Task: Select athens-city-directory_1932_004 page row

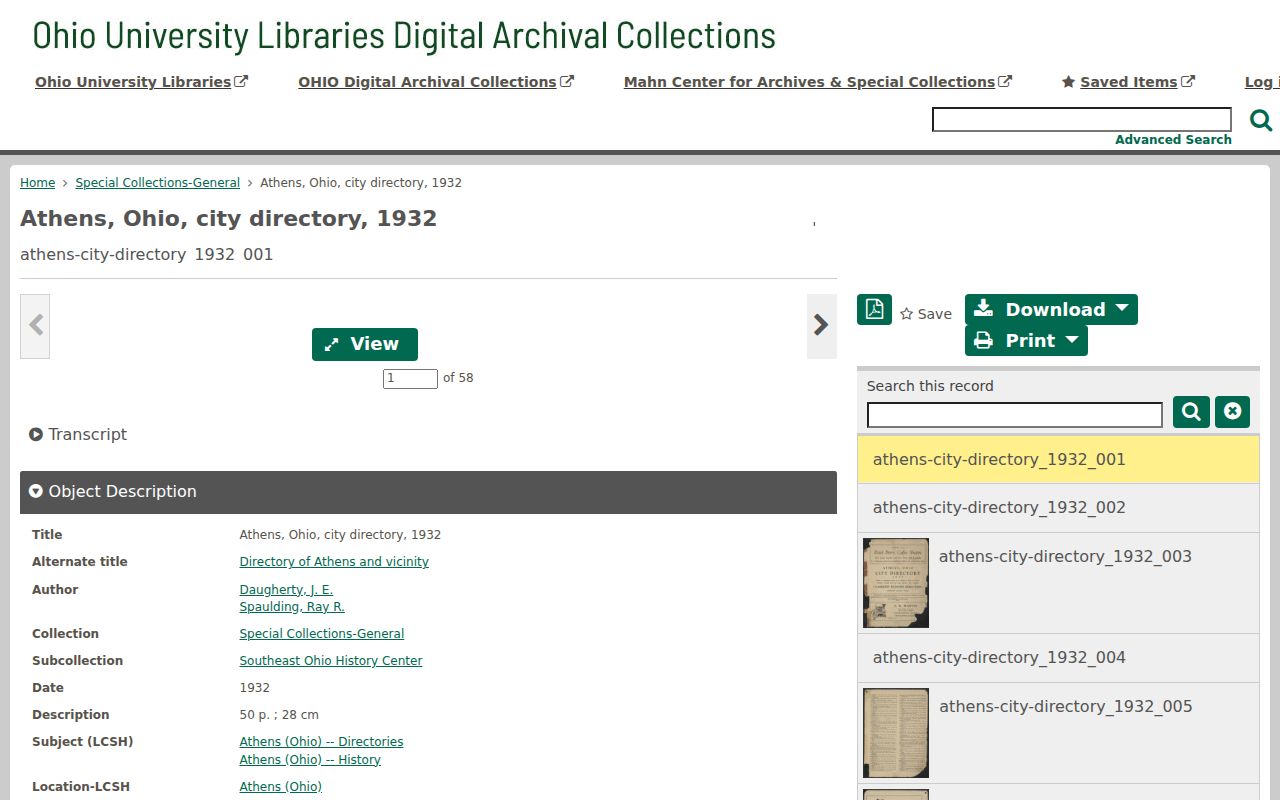Action: click(x=1058, y=658)
